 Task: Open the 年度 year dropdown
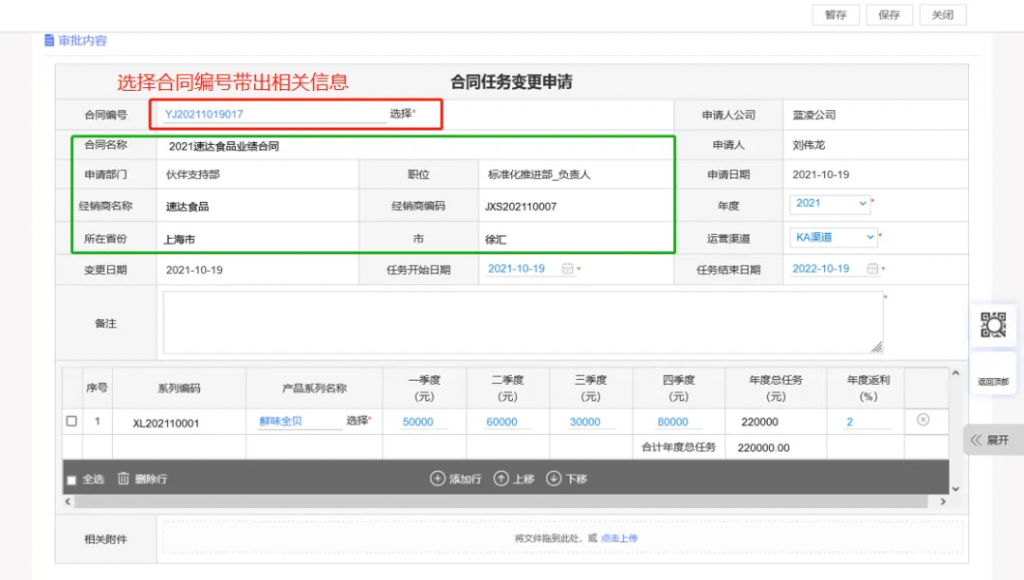tap(832, 203)
